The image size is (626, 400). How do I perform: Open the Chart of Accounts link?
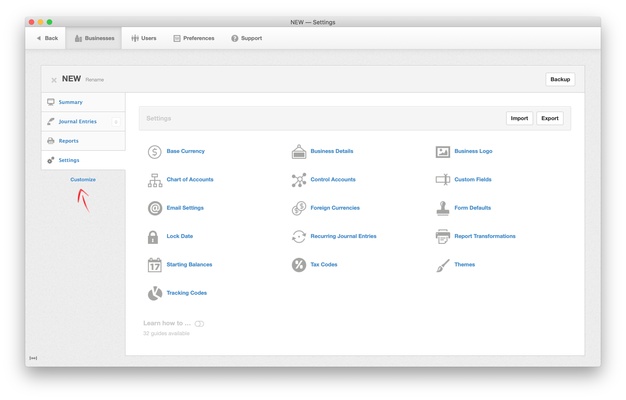[x=190, y=180]
